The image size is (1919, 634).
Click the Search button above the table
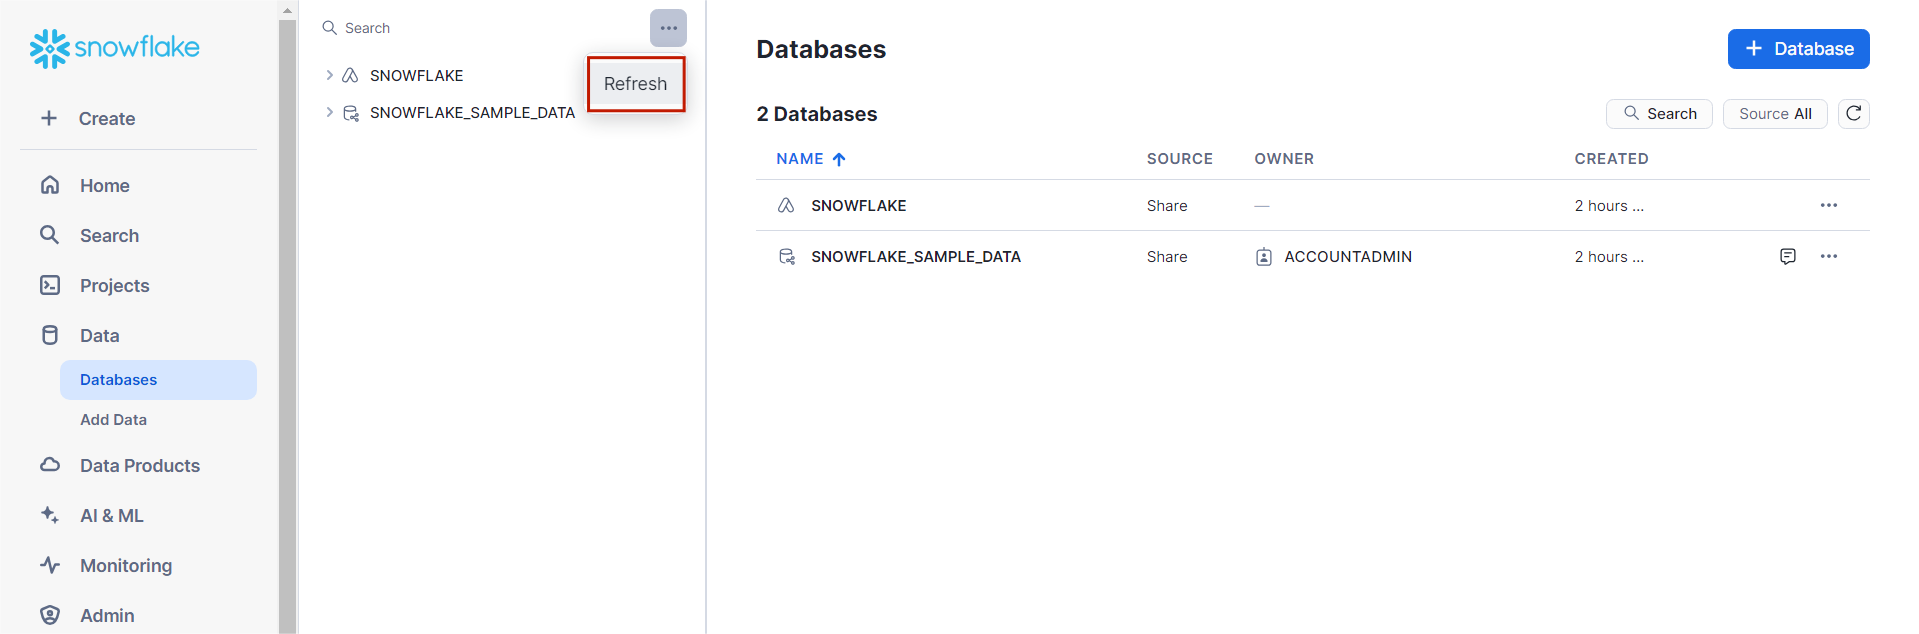[1659, 114]
